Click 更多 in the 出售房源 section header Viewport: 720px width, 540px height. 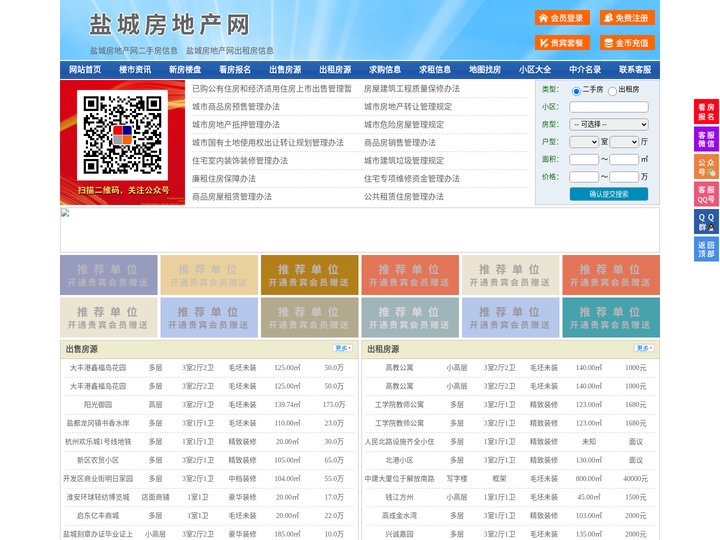[x=343, y=349]
